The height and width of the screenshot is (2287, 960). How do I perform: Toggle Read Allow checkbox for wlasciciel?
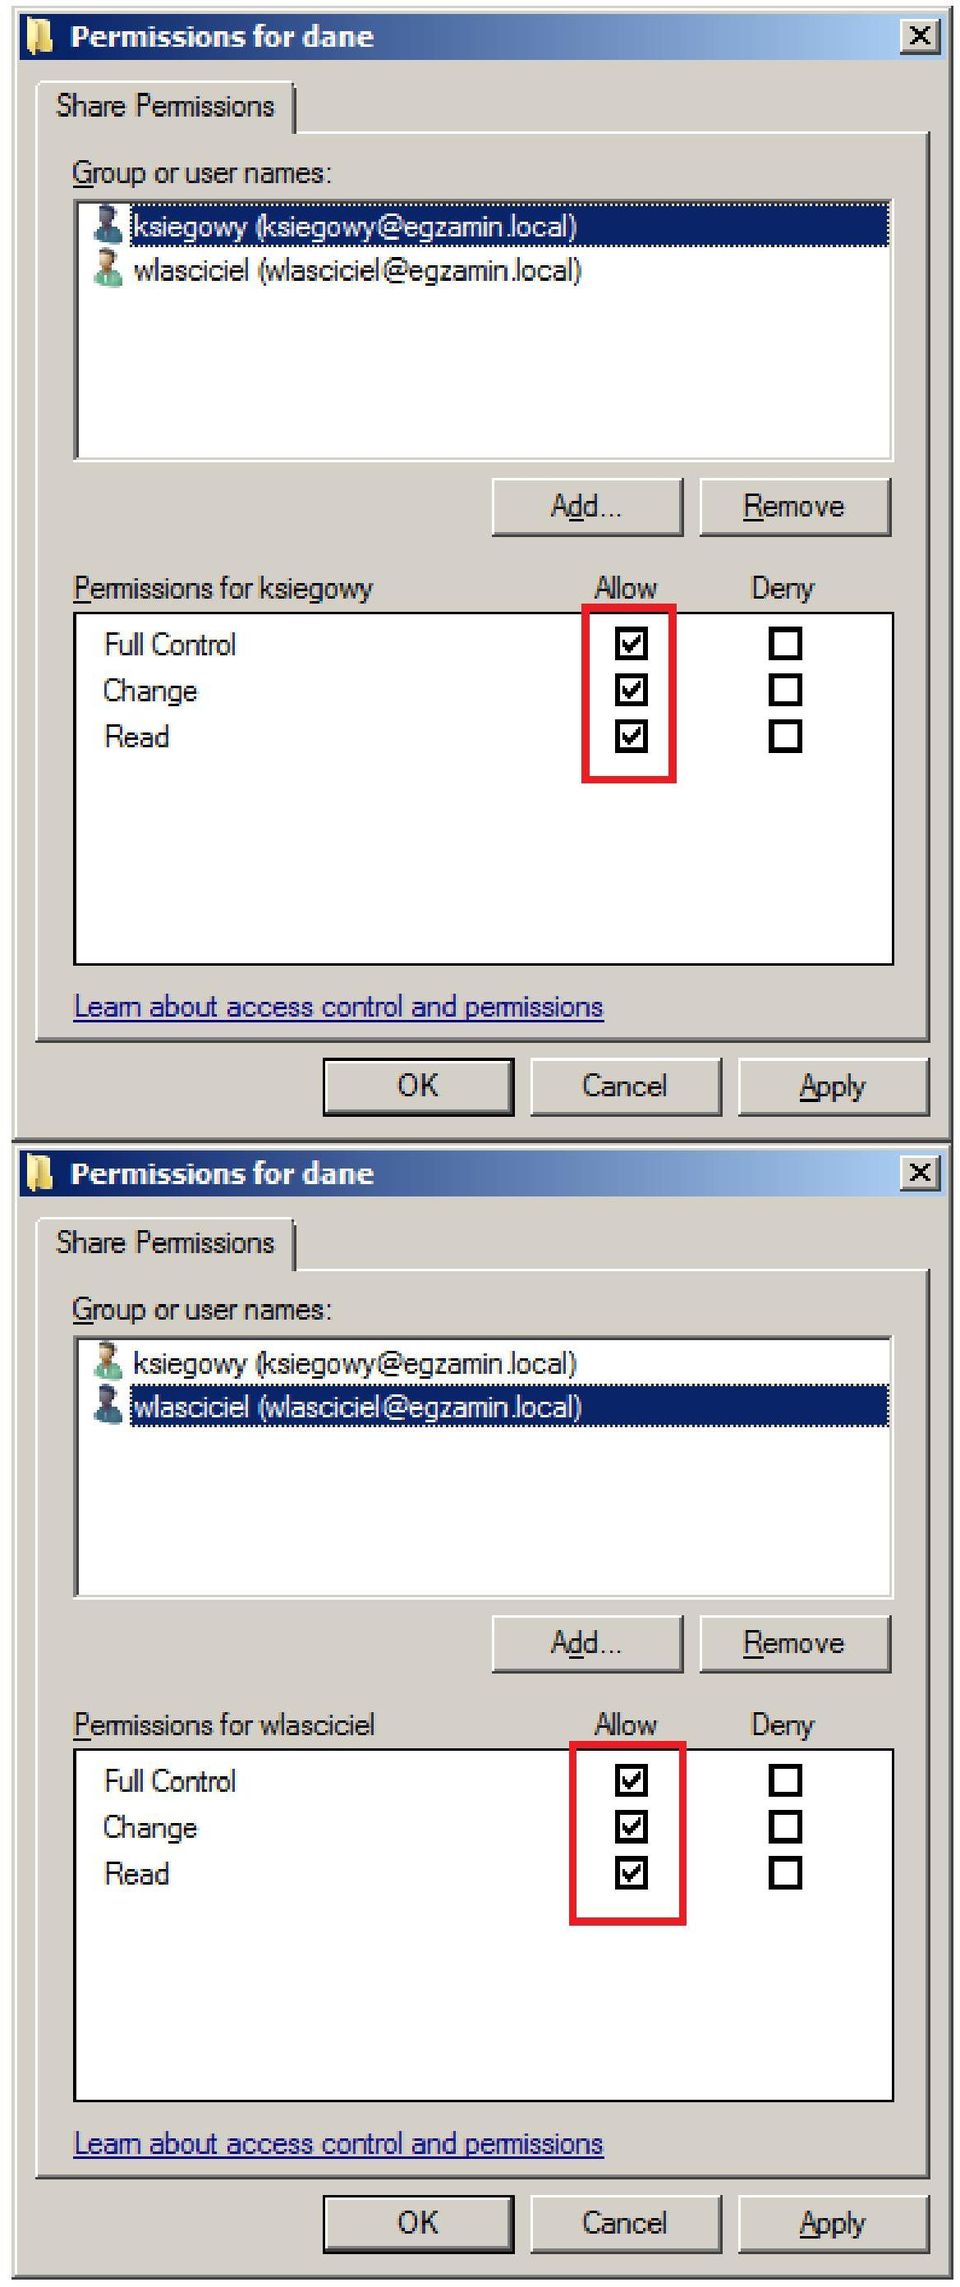tap(631, 1873)
